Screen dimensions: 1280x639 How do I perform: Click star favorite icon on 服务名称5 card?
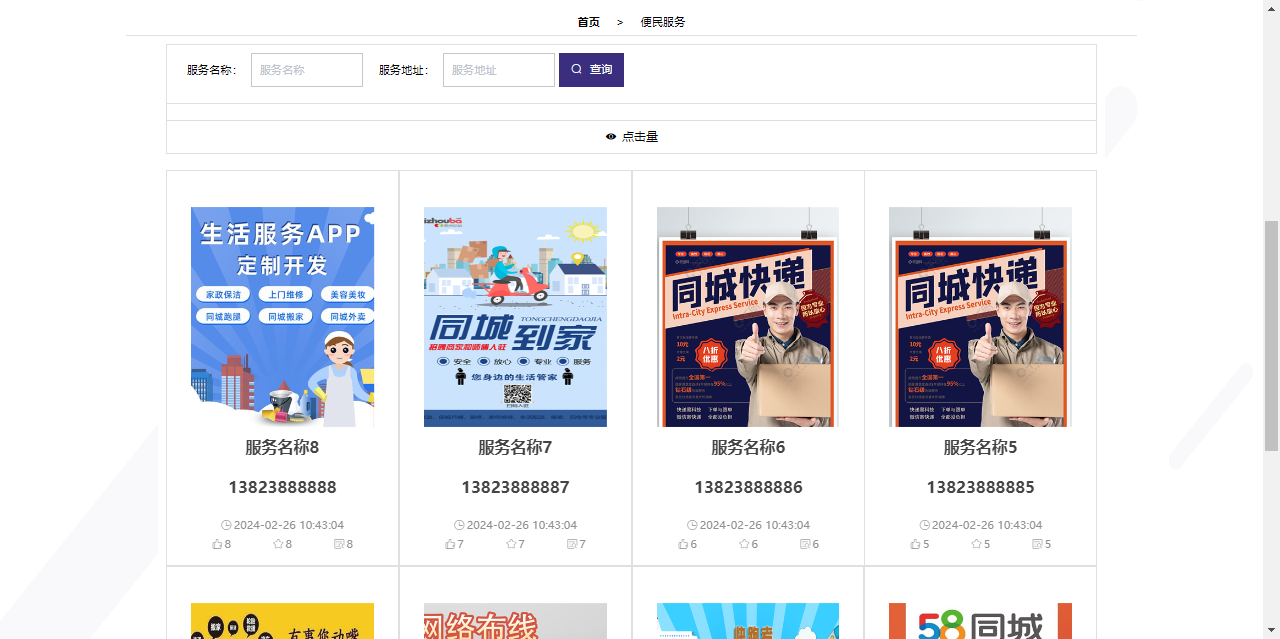976,544
